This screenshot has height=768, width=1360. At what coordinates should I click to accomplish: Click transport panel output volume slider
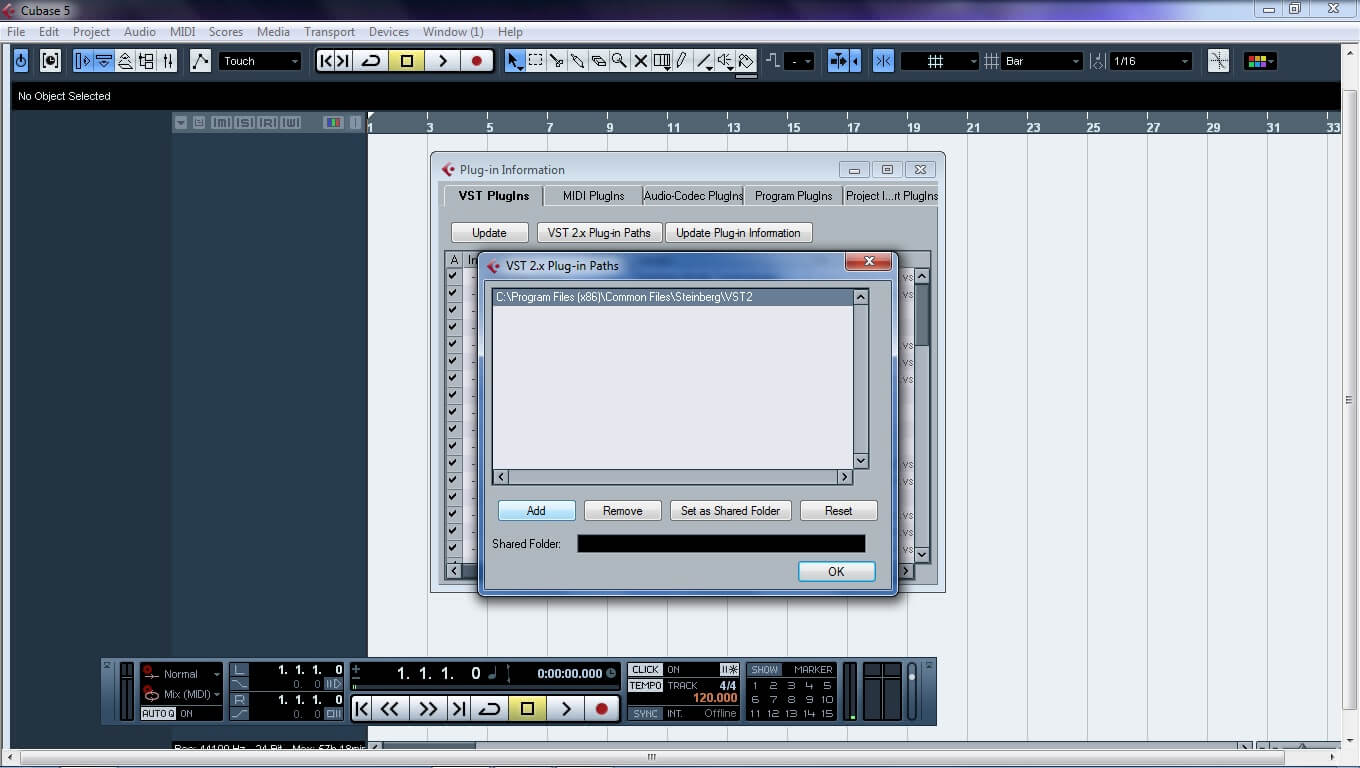click(911, 690)
